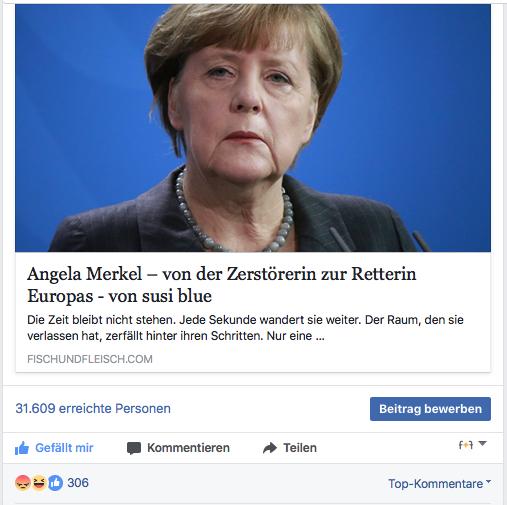The width and height of the screenshot is (507, 505).
Task: Click the Gefällt mir text label
Action: pyautogui.click(x=64, y=448)
